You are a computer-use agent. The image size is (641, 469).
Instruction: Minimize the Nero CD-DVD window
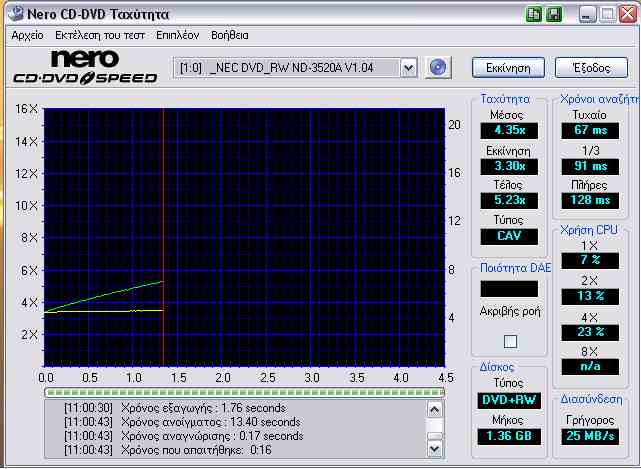click(588, 15)
